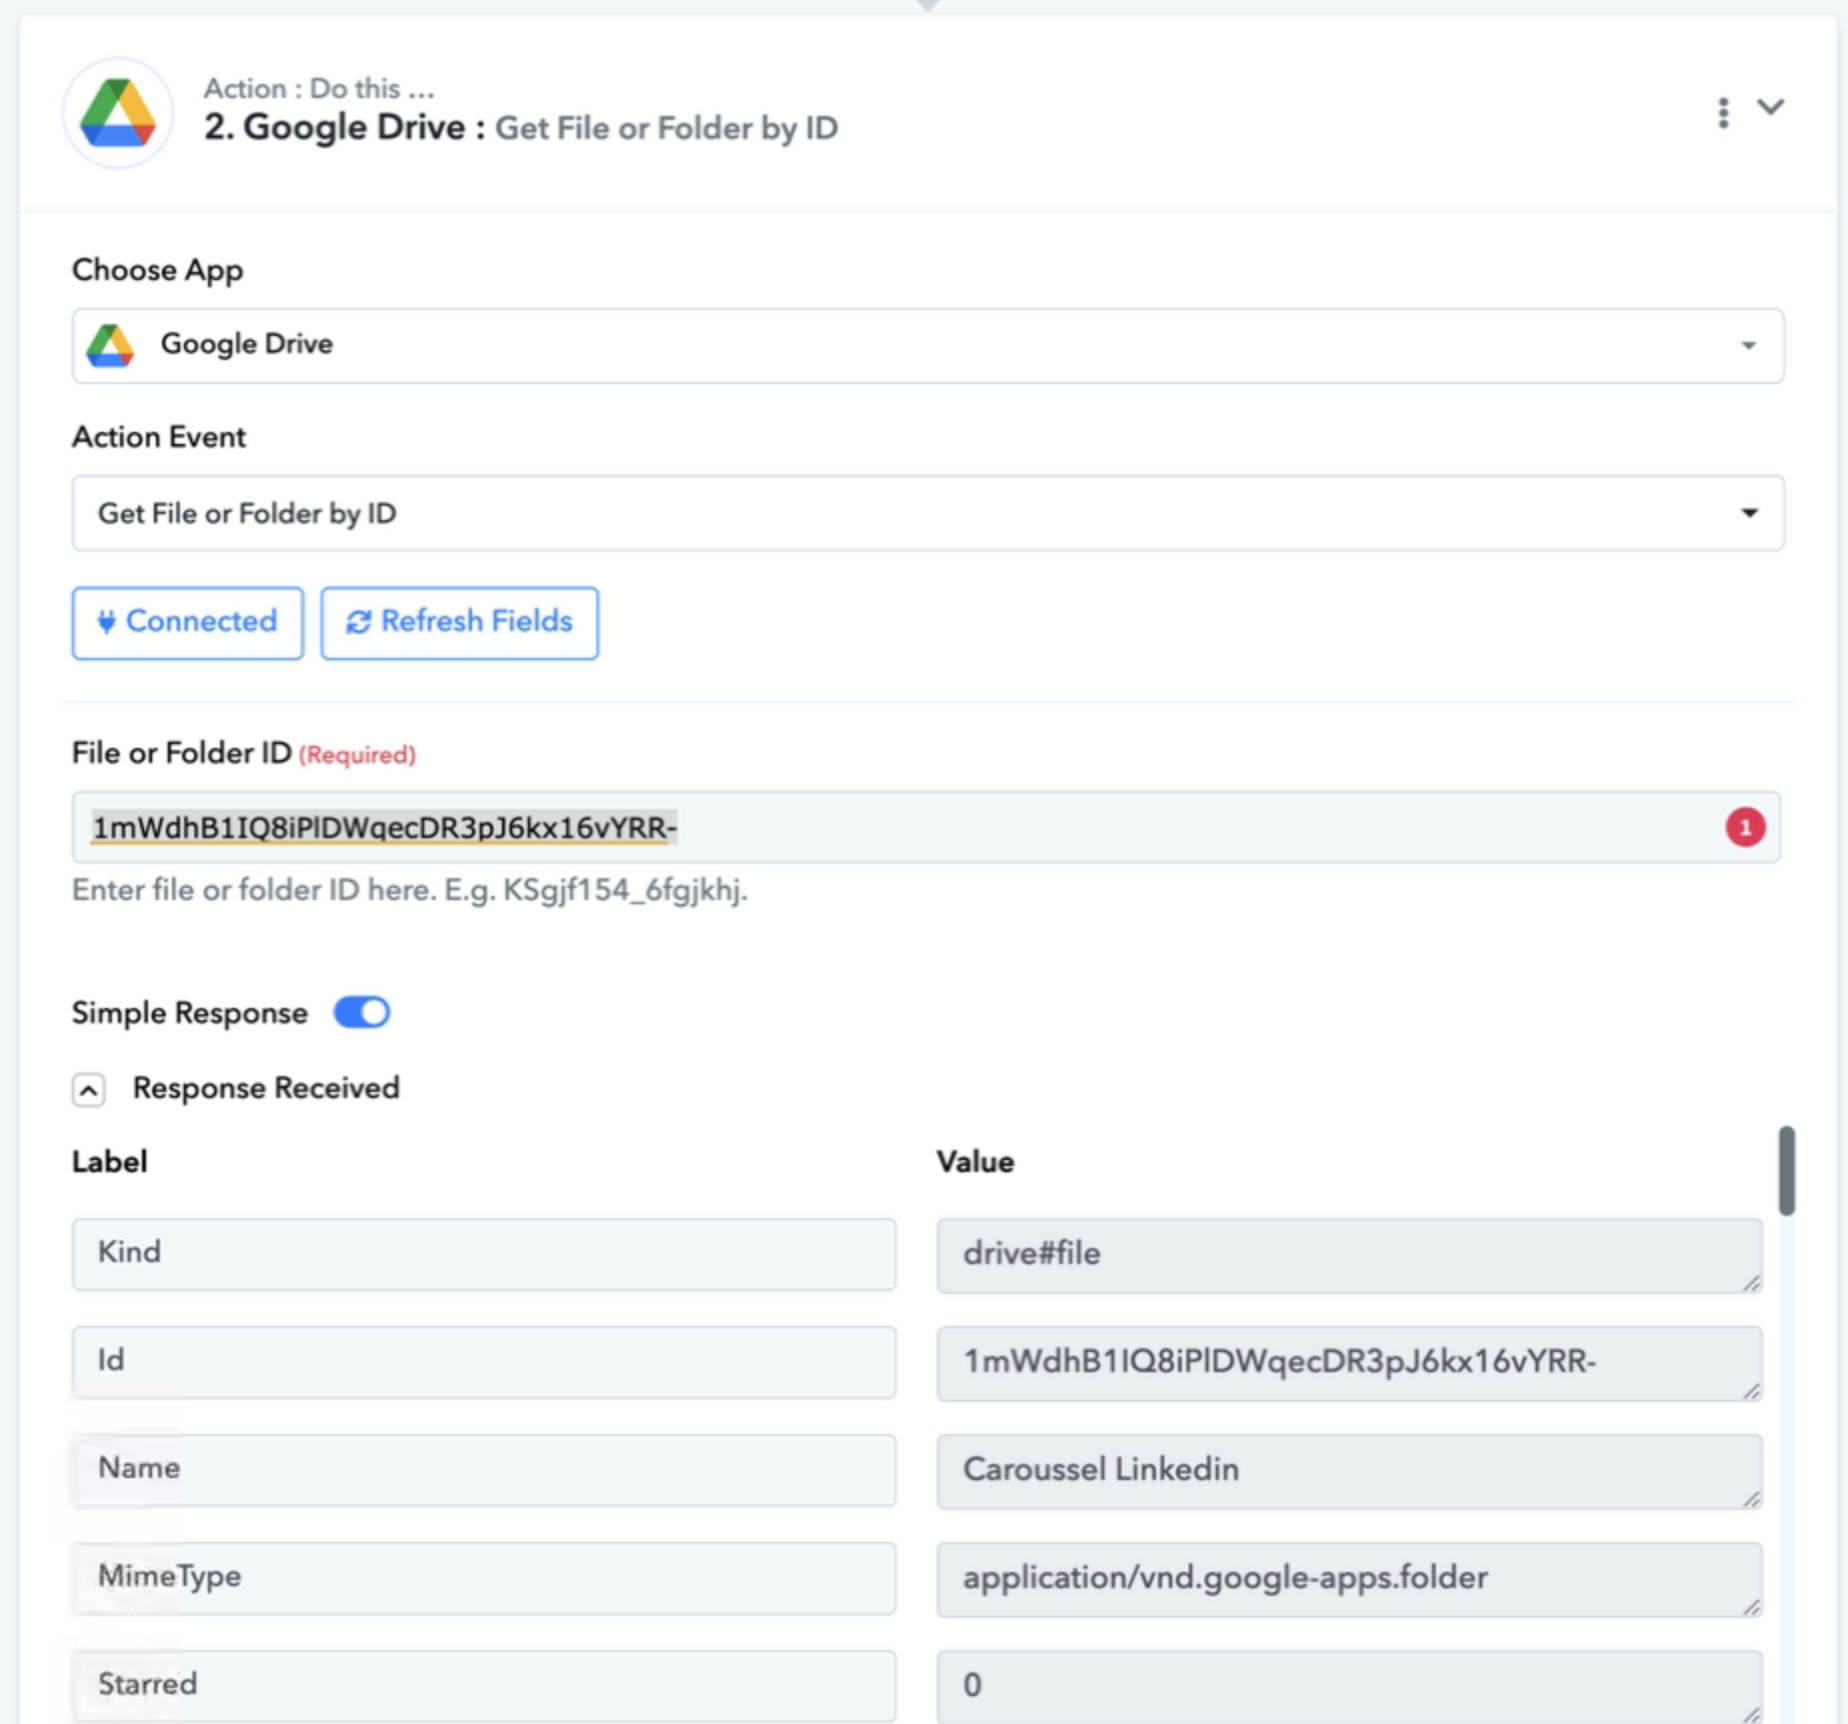Click the 'Value' column header

975,1162
